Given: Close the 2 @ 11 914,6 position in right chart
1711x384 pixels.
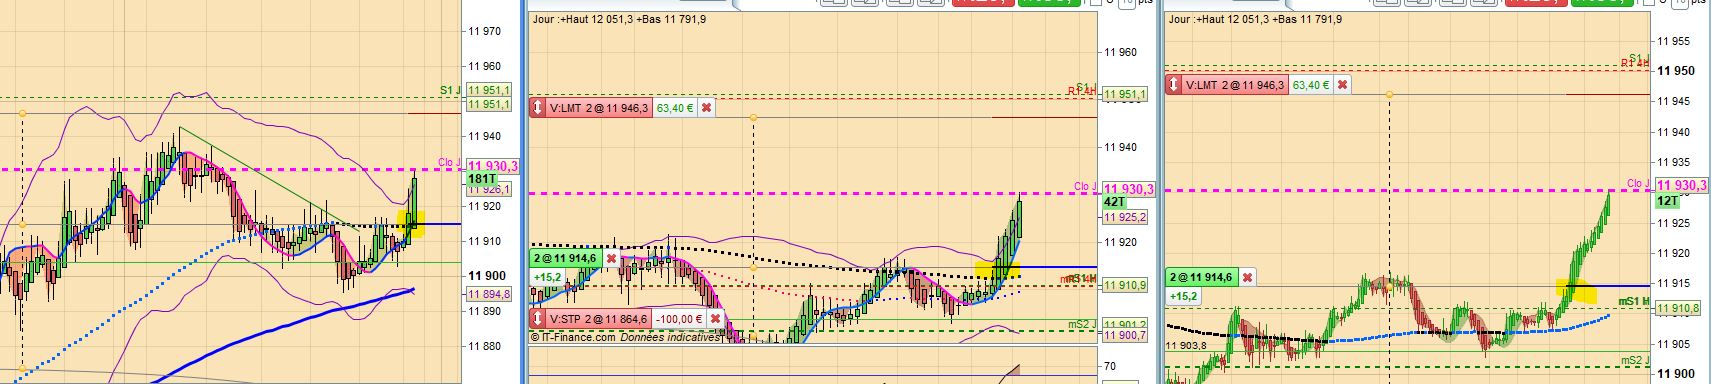Looking at the screenshot, I should 1247,277.
